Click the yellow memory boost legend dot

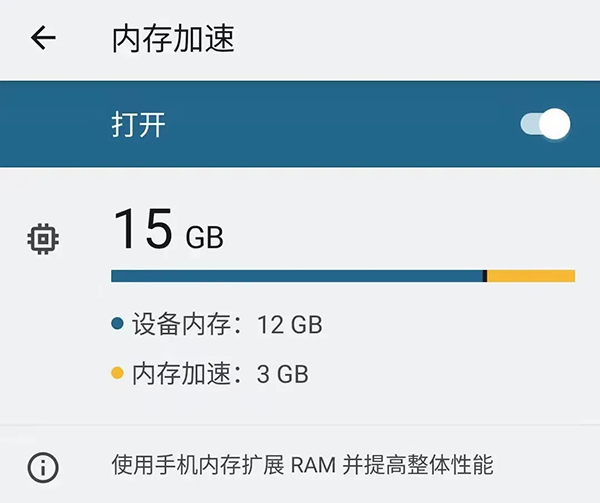(x=117, y=374)
